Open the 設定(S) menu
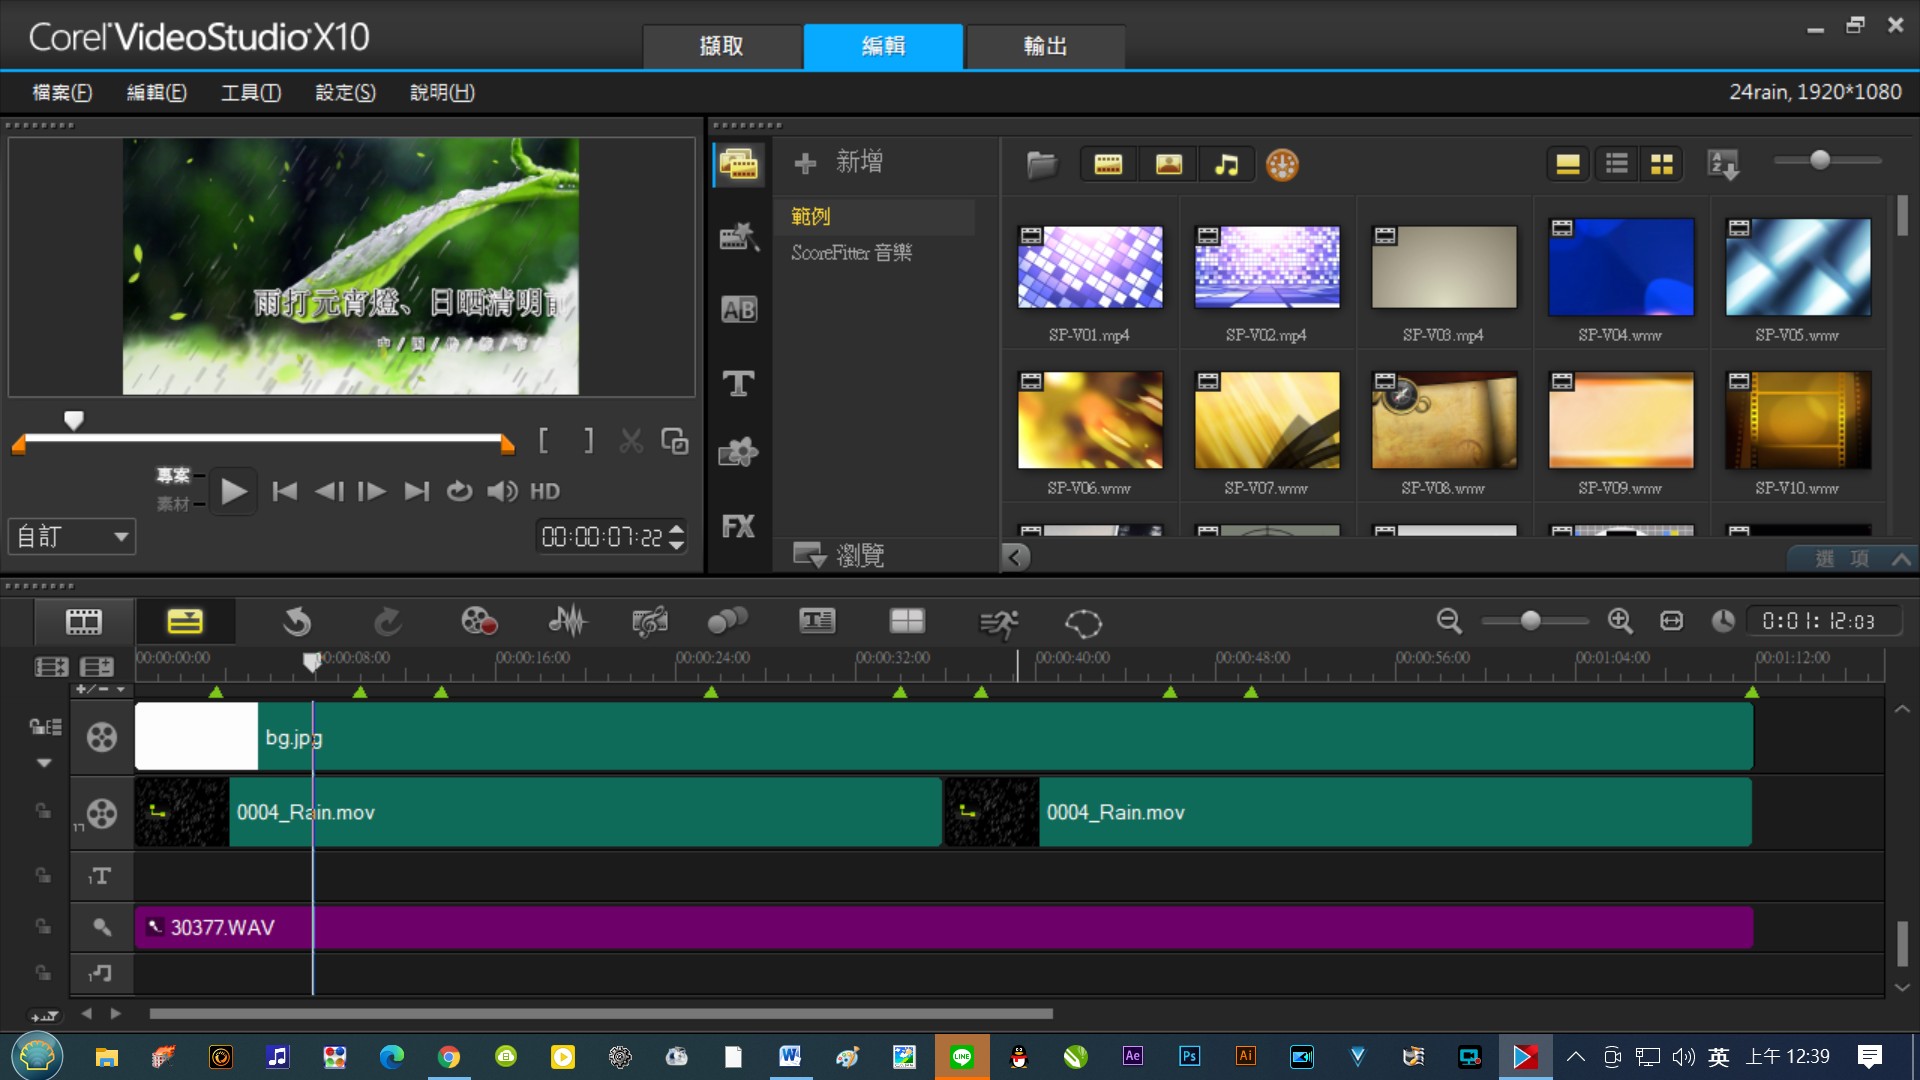The image size is (1920, 1080). 345,92
